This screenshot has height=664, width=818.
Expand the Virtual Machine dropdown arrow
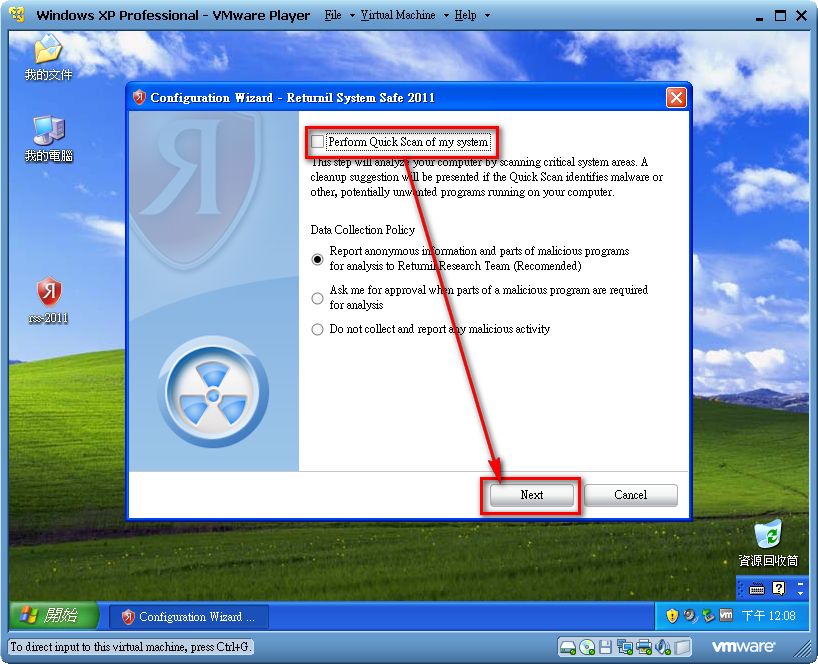(x=446, y=16)
